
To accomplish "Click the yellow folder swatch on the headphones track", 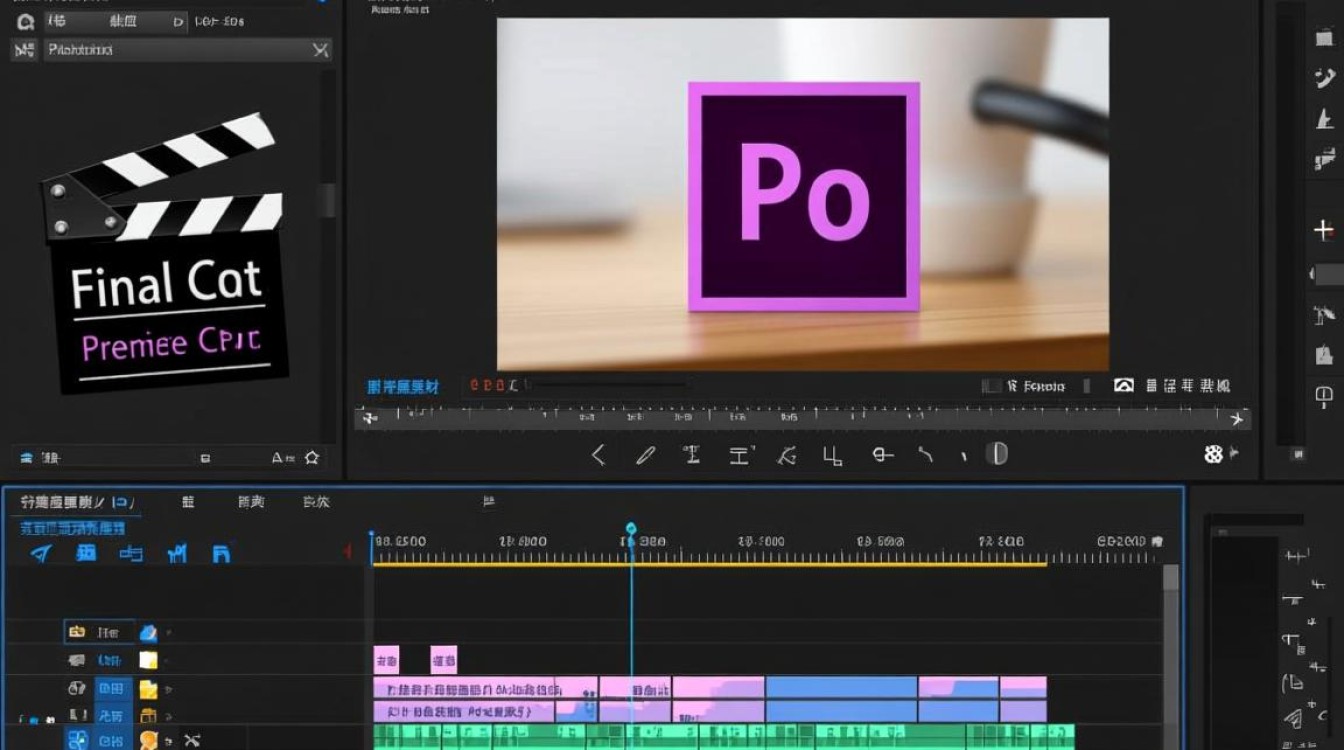I will coord(148,688).
